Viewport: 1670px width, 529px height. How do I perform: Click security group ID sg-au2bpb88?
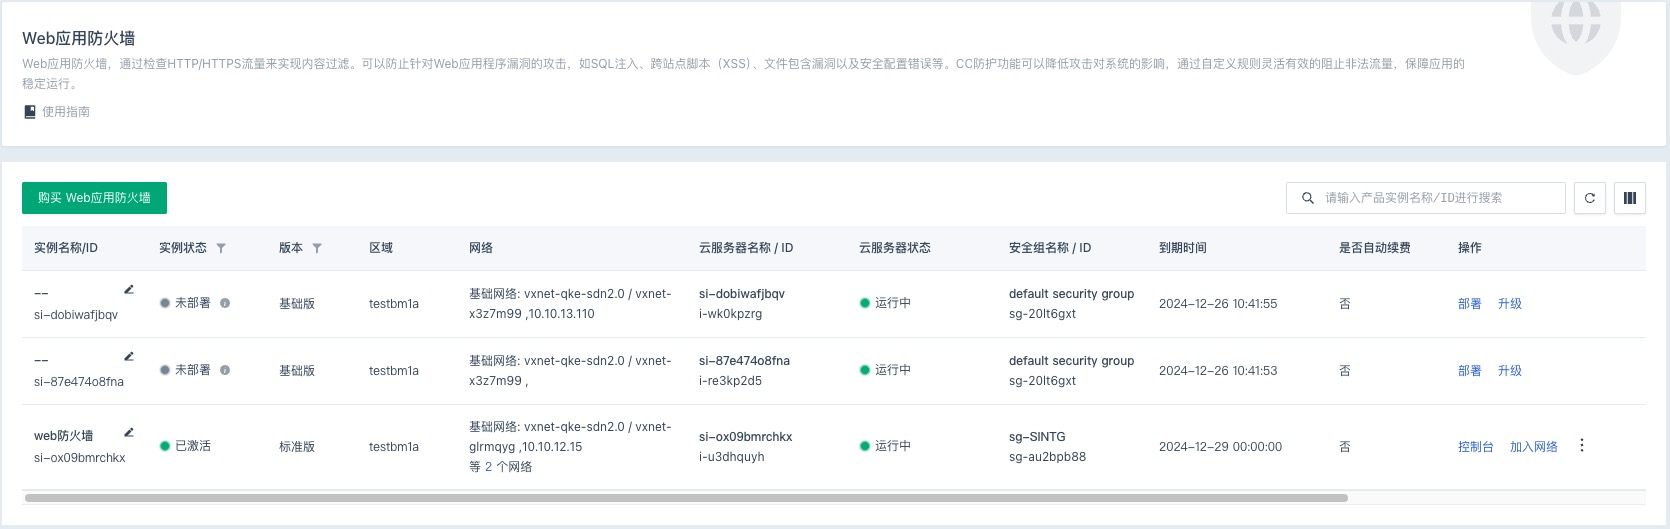click(x=1047, y=457)
